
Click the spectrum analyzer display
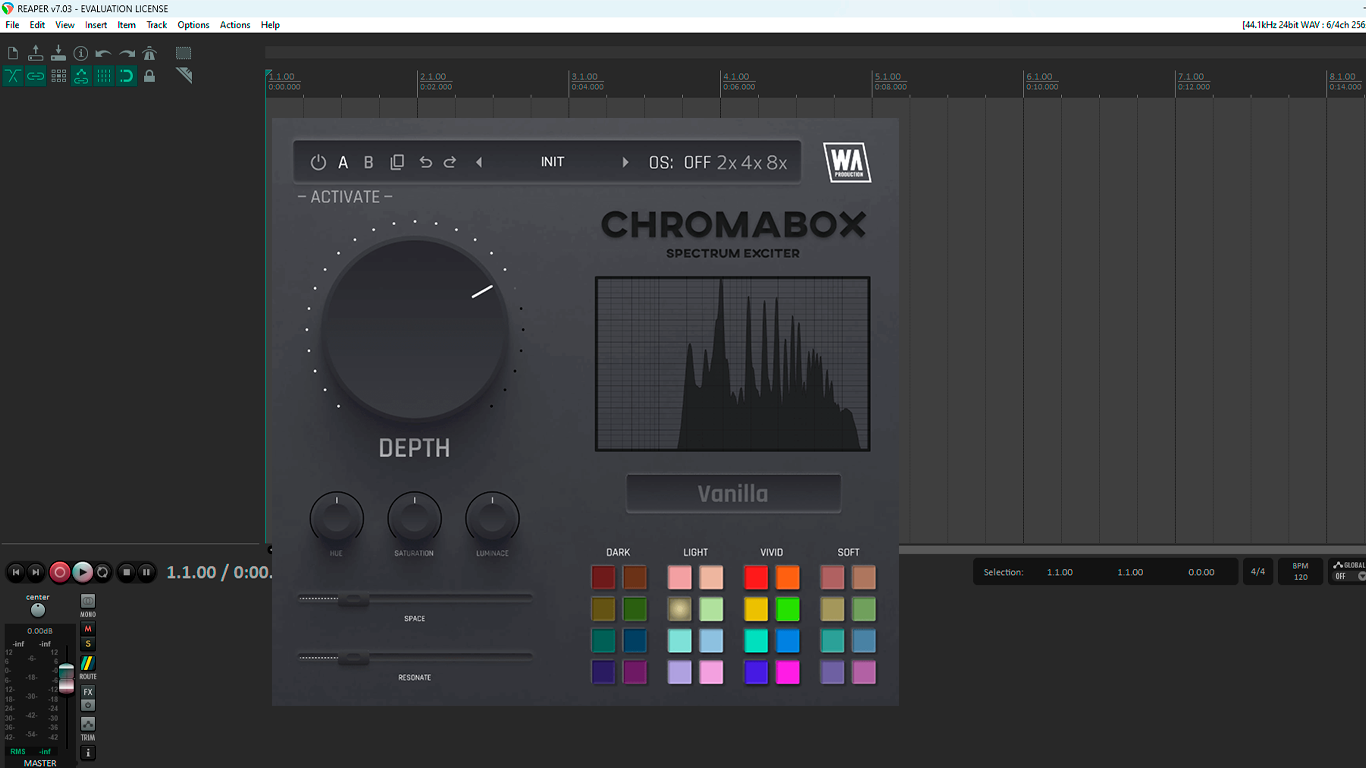click(x=733, y=364)
